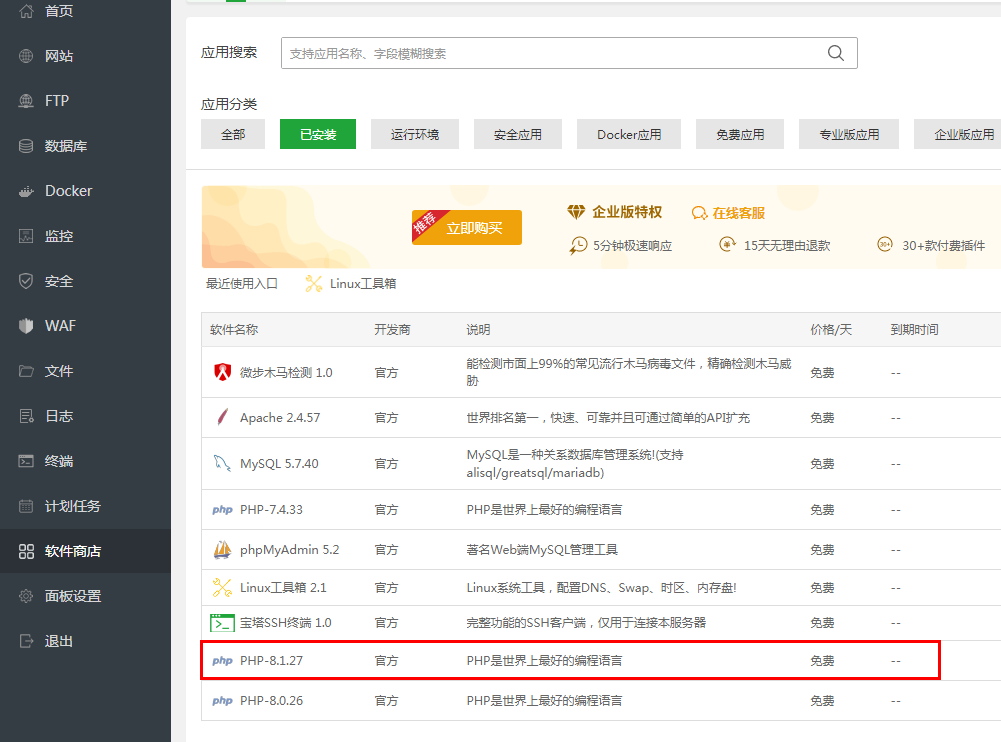Click the phpMyAdmin sailboat icon
Screen dimensions: 1001x742
(222, 550)
